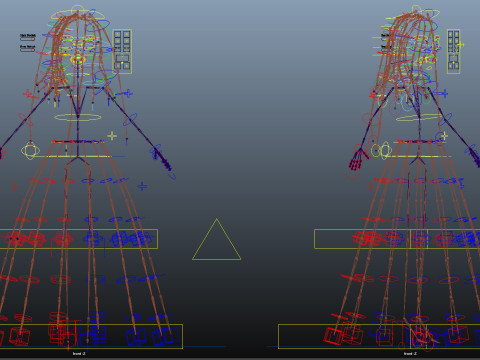Select left rig's red cross locator beside skirt
This screenshot has width=480, height=360.
14,186
